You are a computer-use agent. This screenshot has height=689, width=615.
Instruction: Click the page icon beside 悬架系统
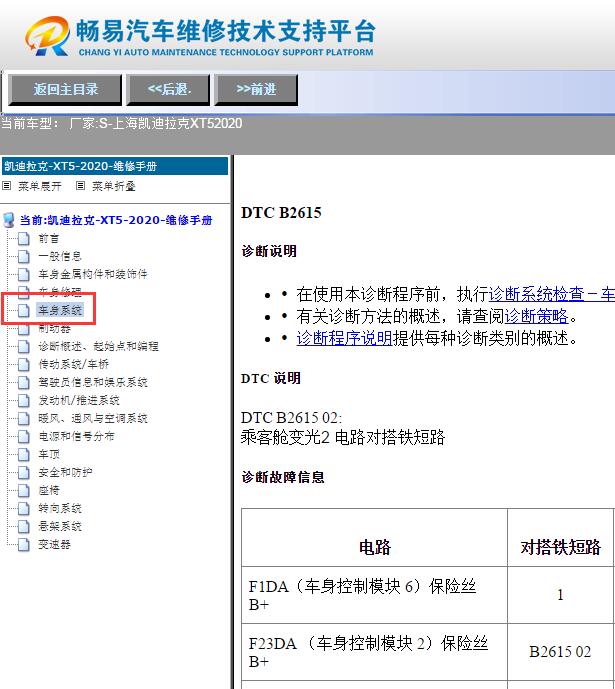[x=24, y=527]
